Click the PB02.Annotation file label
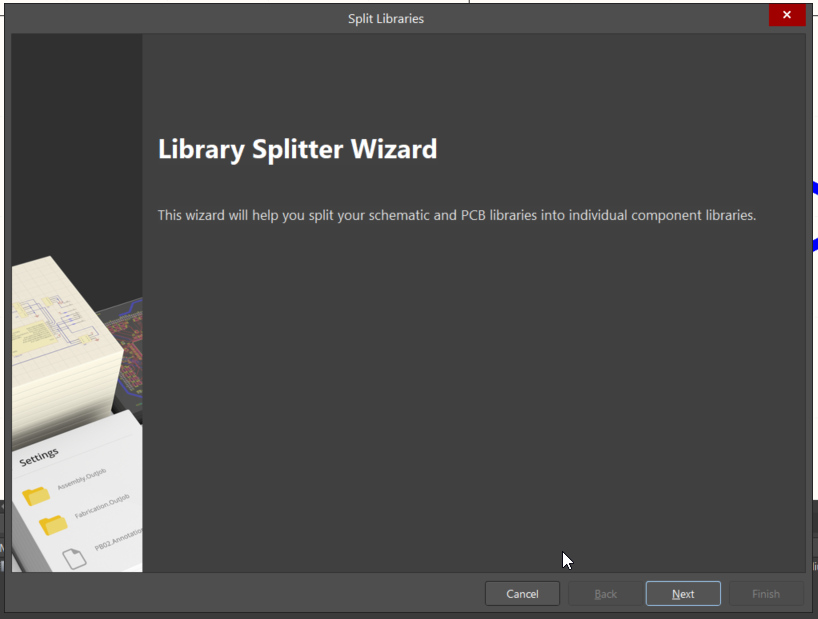 tap(118, 540)
